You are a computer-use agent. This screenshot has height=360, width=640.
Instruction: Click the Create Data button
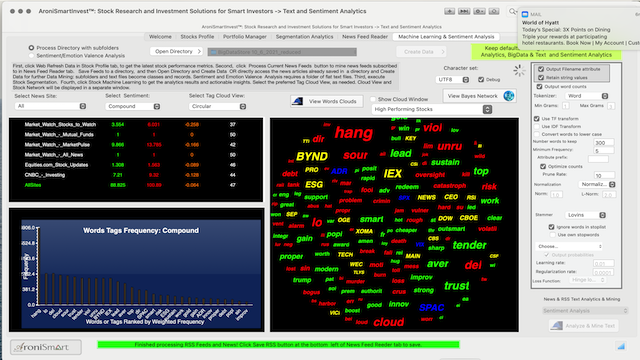click(421, 52)
